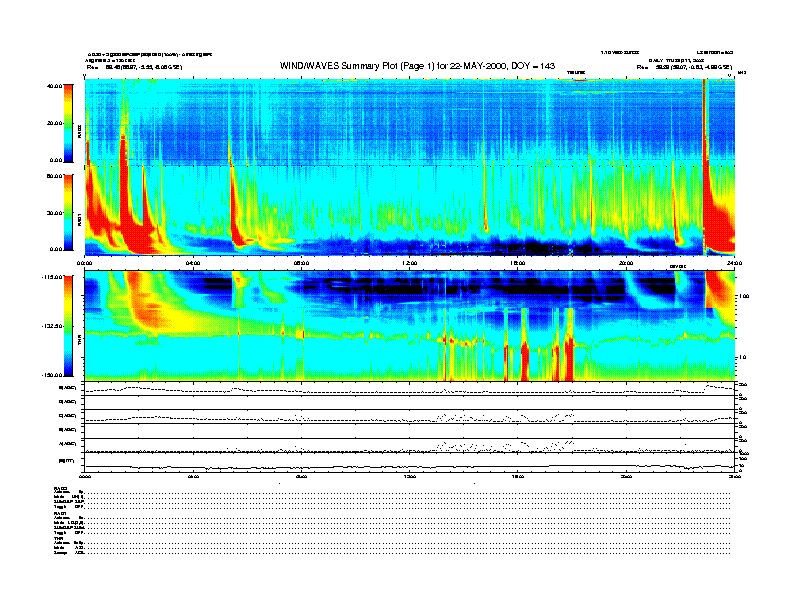Image resolution: width=792 pixels, height=612 pixels.
Task: Click the RAD2 status block header
Action: pos(60,487)
